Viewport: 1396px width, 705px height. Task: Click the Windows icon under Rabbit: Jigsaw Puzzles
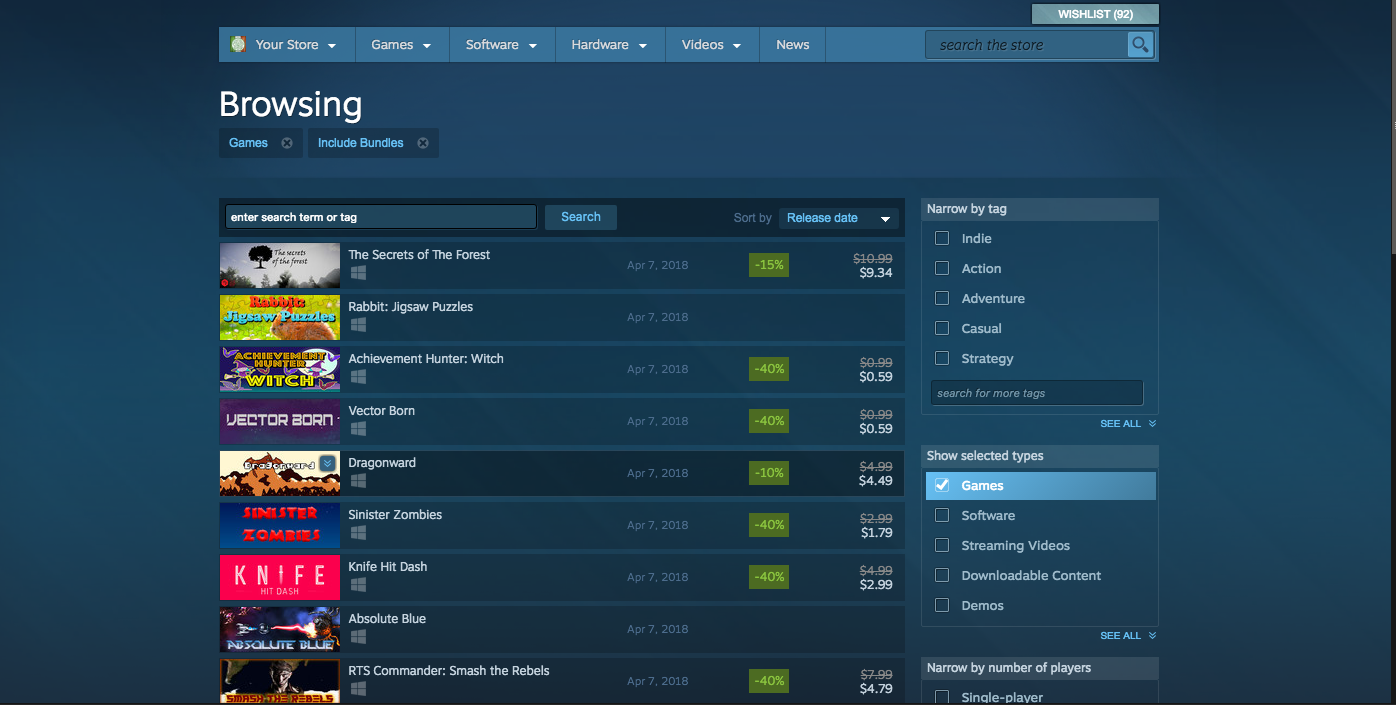[358, 325]
